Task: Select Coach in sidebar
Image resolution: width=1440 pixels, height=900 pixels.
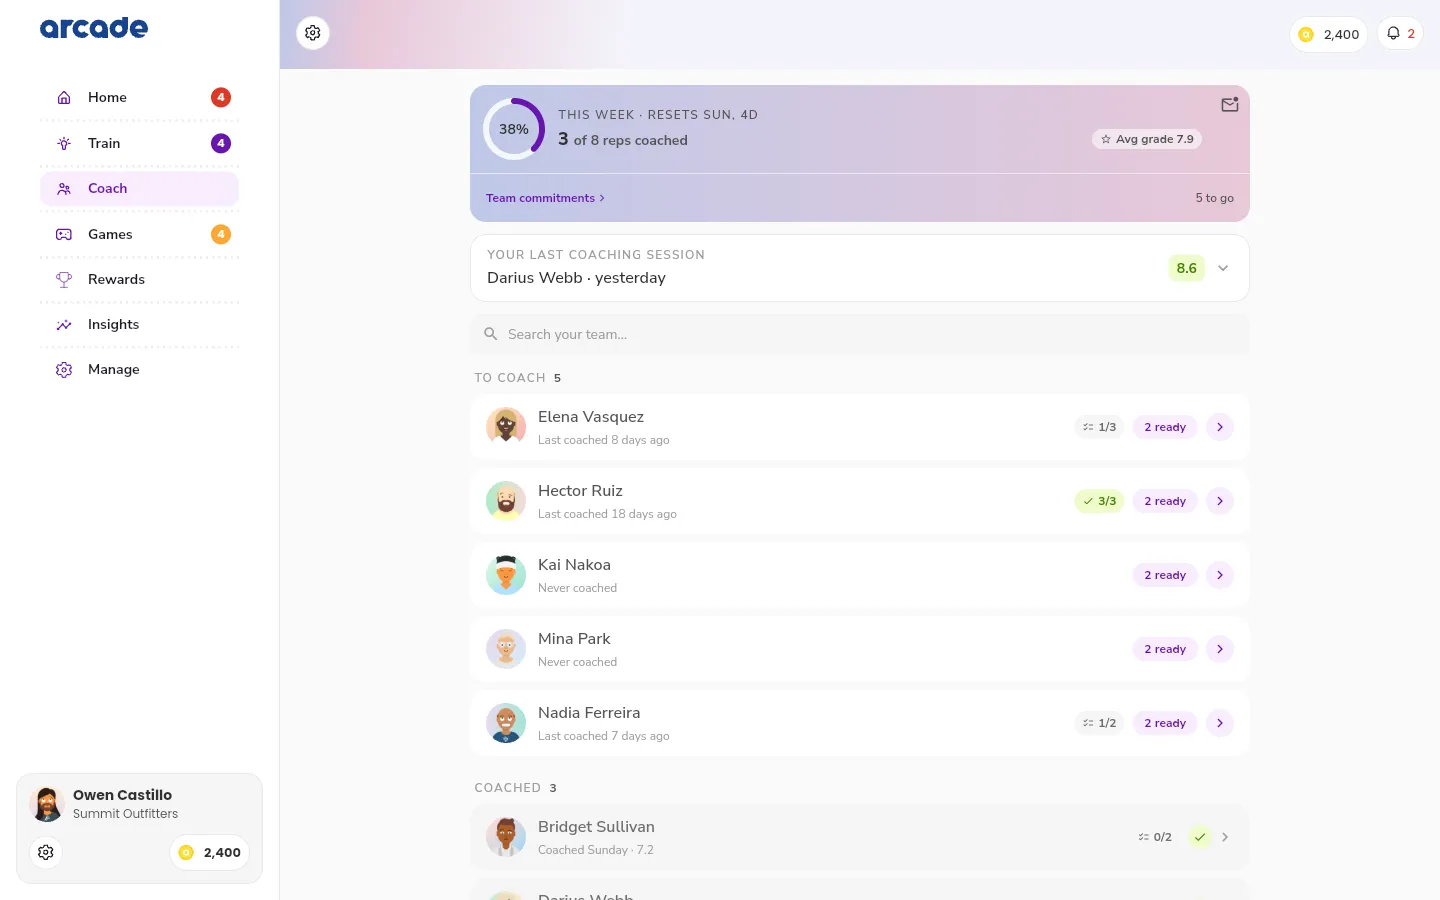Action: tap(139, 188)
